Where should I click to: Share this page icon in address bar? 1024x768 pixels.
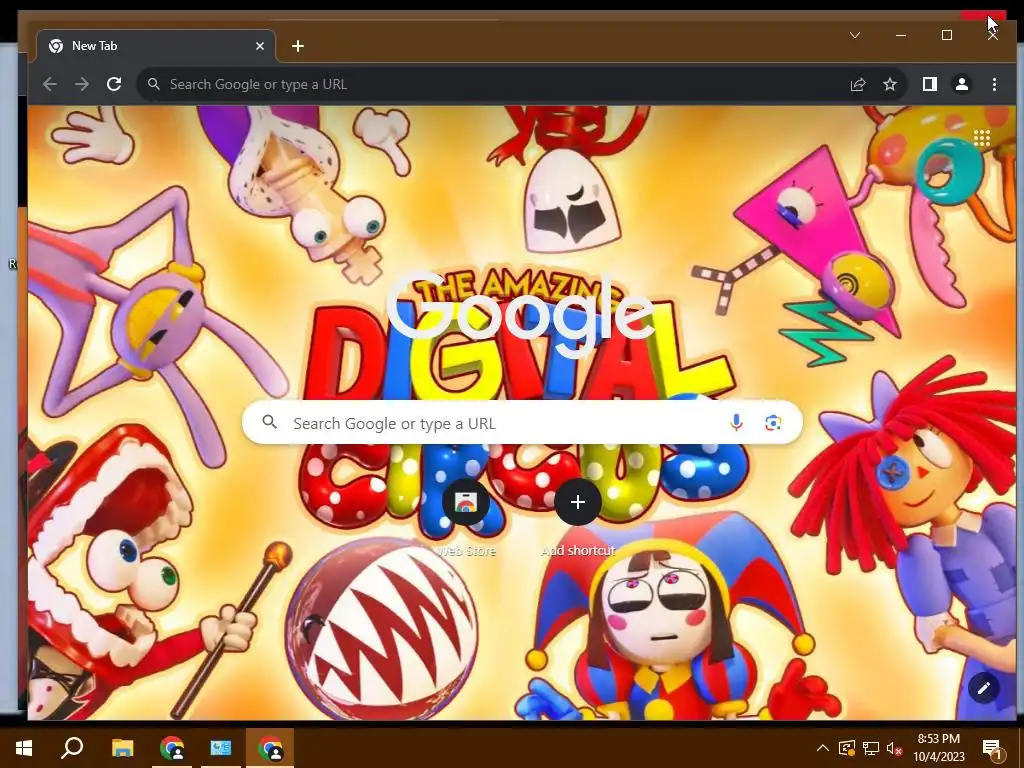point(857,84)
